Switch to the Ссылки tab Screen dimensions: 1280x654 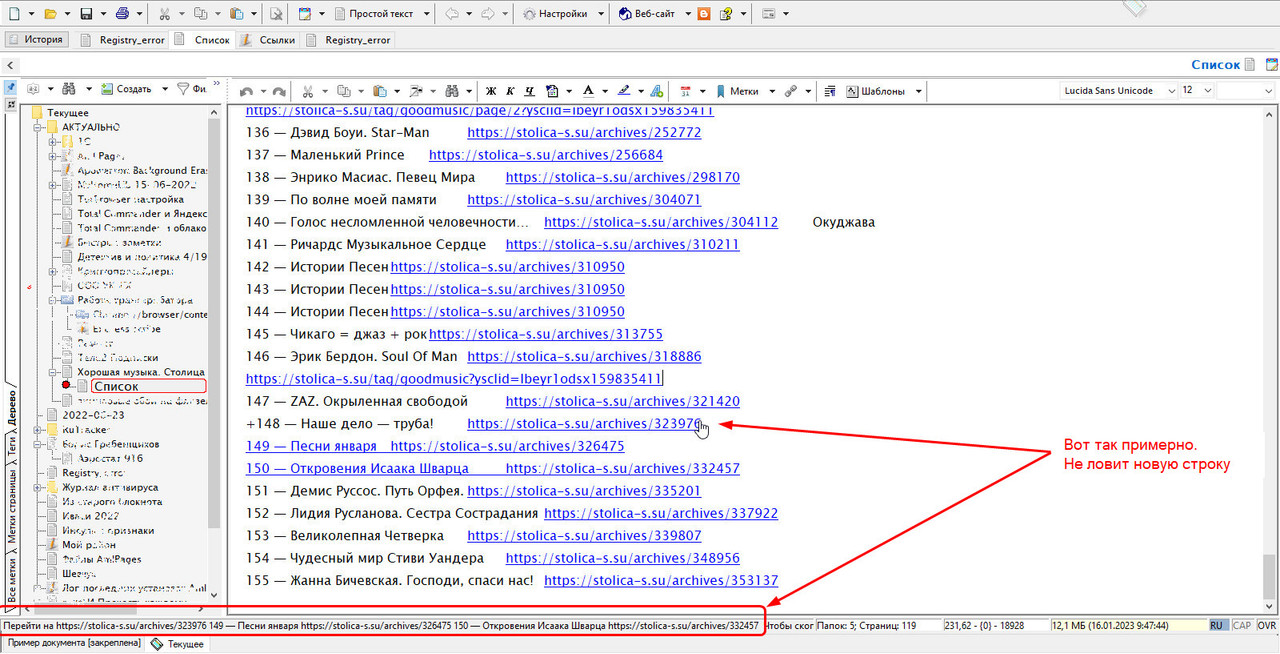(x=268, y=40)
